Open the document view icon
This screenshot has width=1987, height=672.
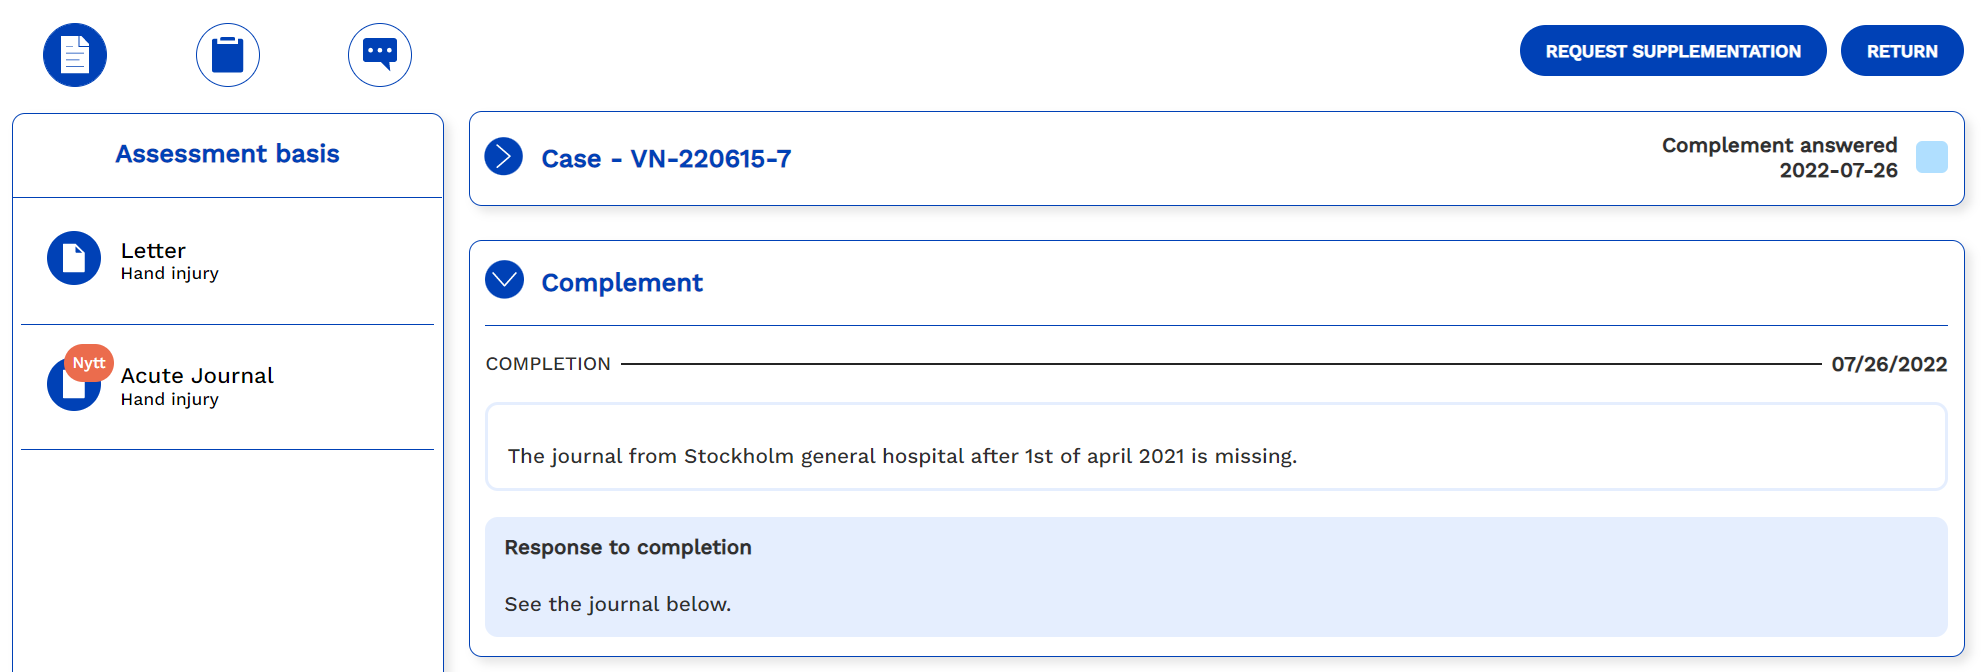[75, 55]
